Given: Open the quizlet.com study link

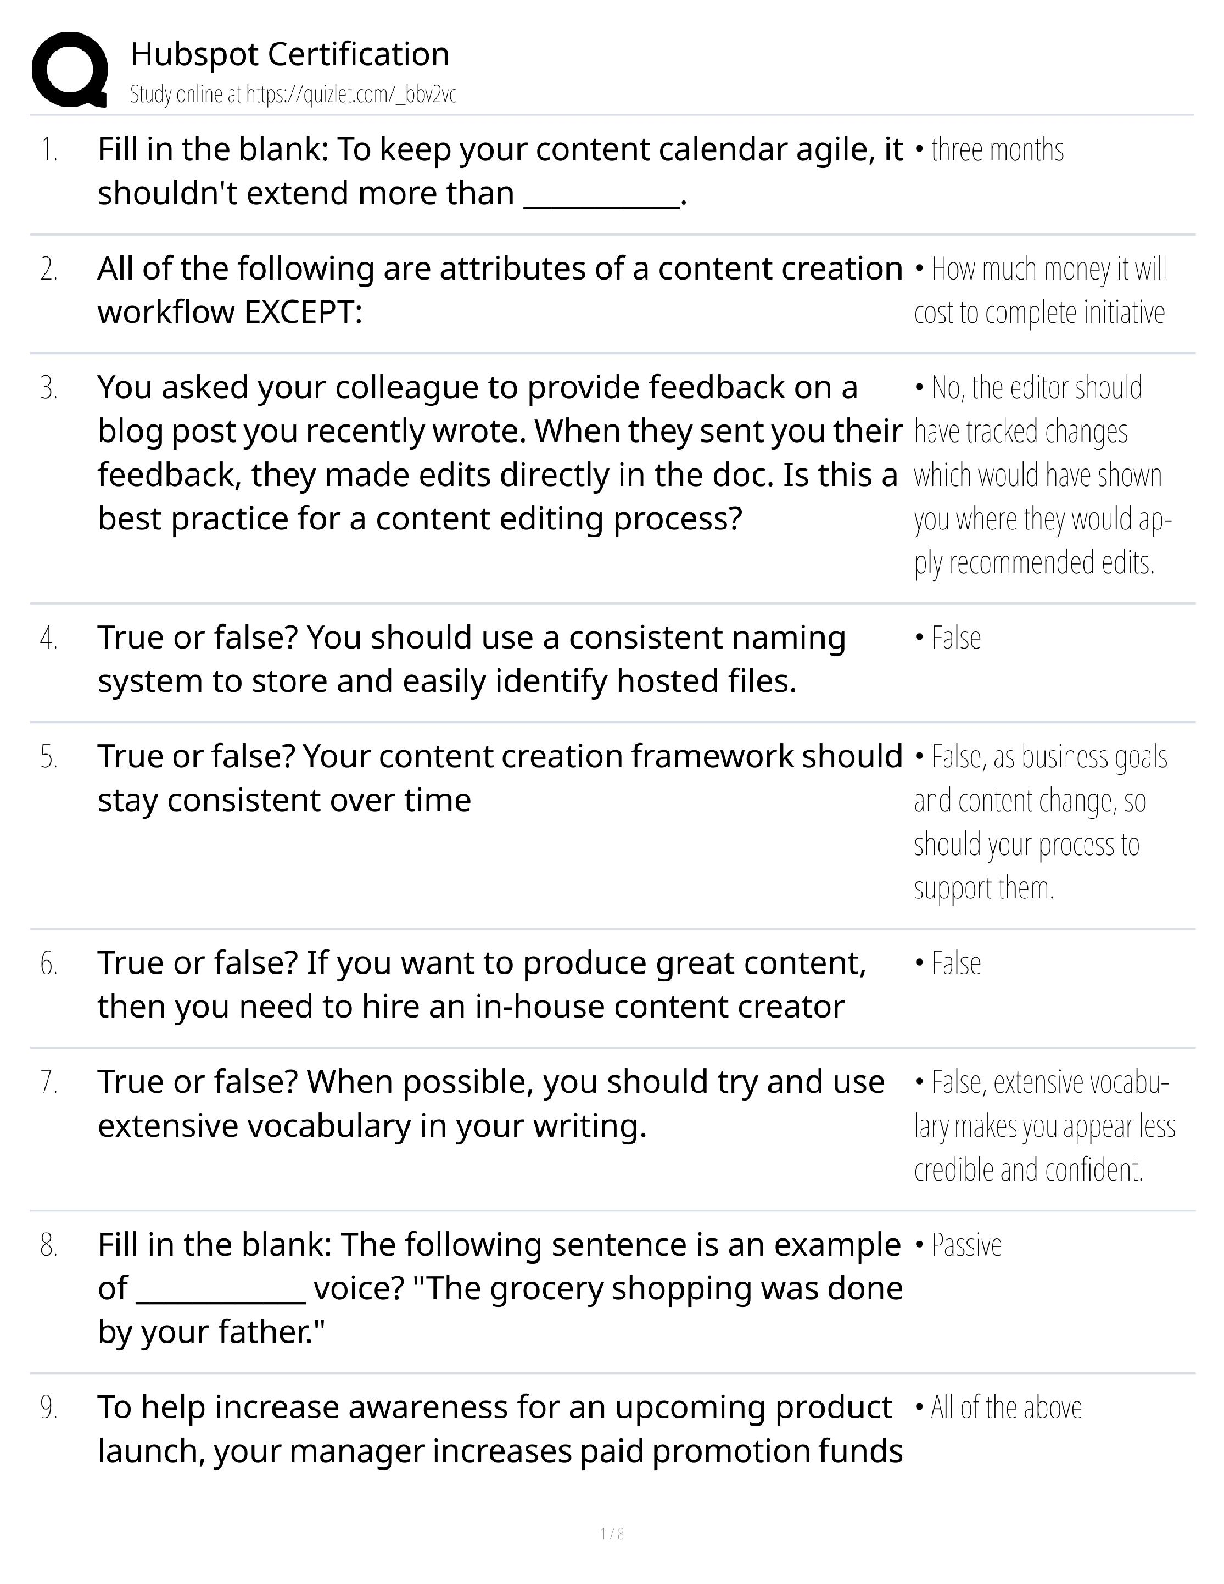Looking at the screenshot, I should (x=293, y=95).
